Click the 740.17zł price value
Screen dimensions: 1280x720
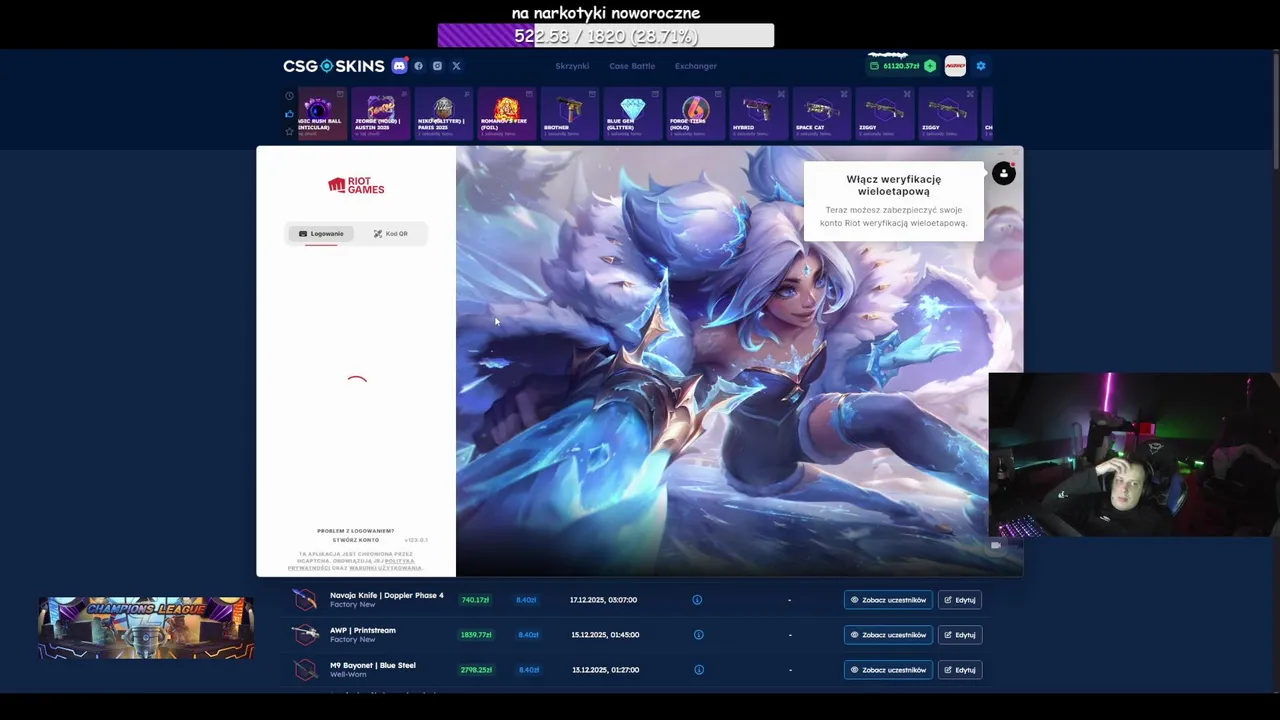point(475,600)
